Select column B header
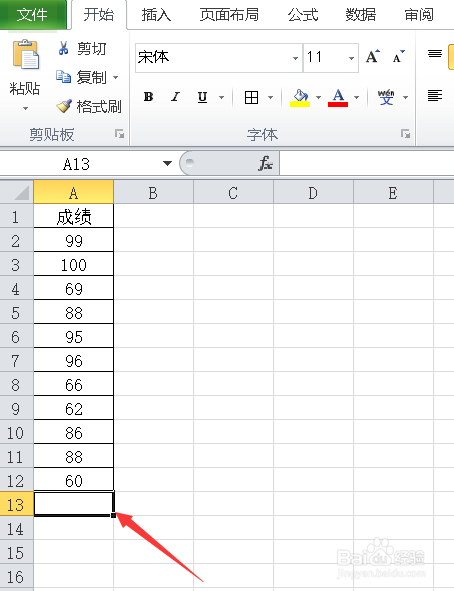Image resolution: width=454 pixels, height=591 pixels. tap(153, 193)
